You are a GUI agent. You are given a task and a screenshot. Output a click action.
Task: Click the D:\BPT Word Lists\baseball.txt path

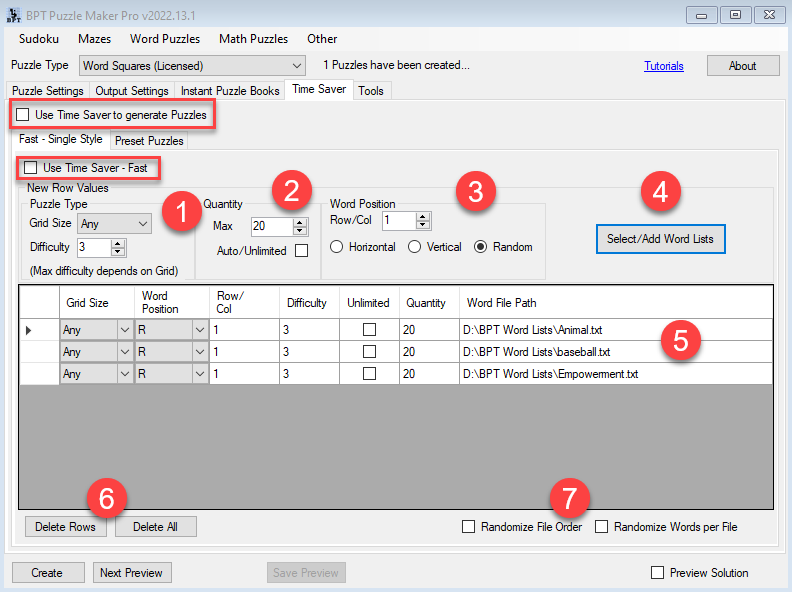tap(536, 352)
